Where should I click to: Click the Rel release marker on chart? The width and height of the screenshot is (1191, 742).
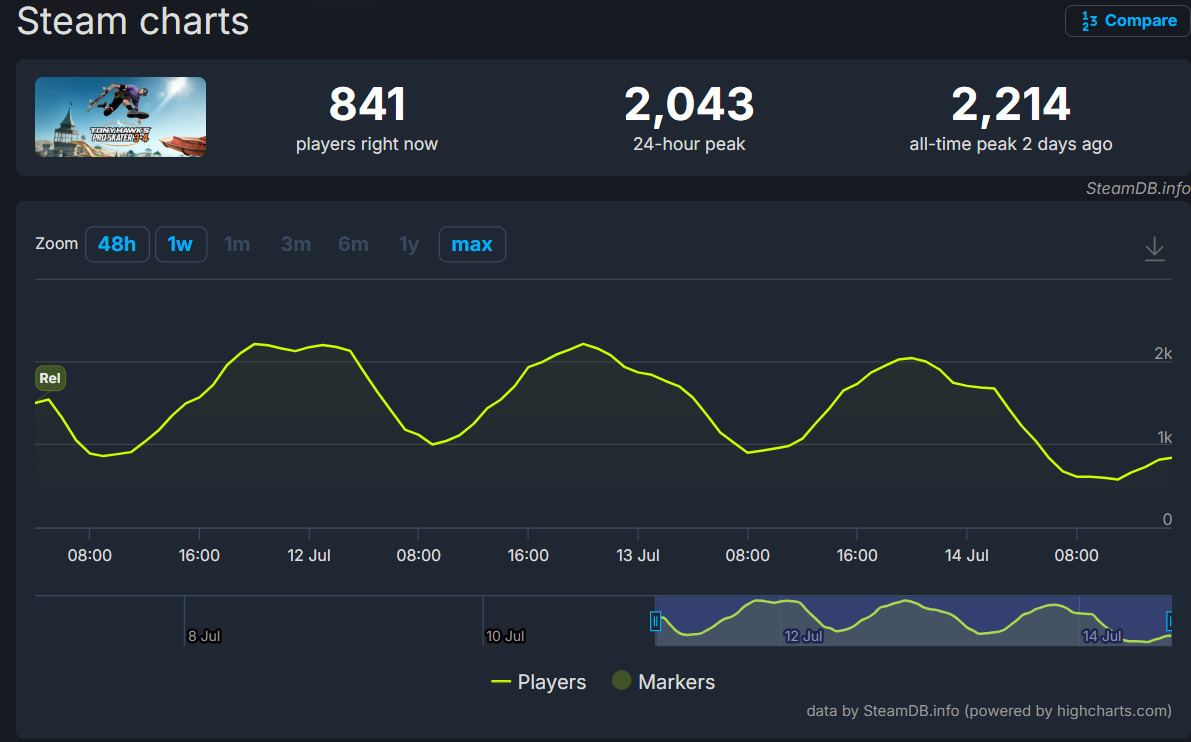pos(50,378)
